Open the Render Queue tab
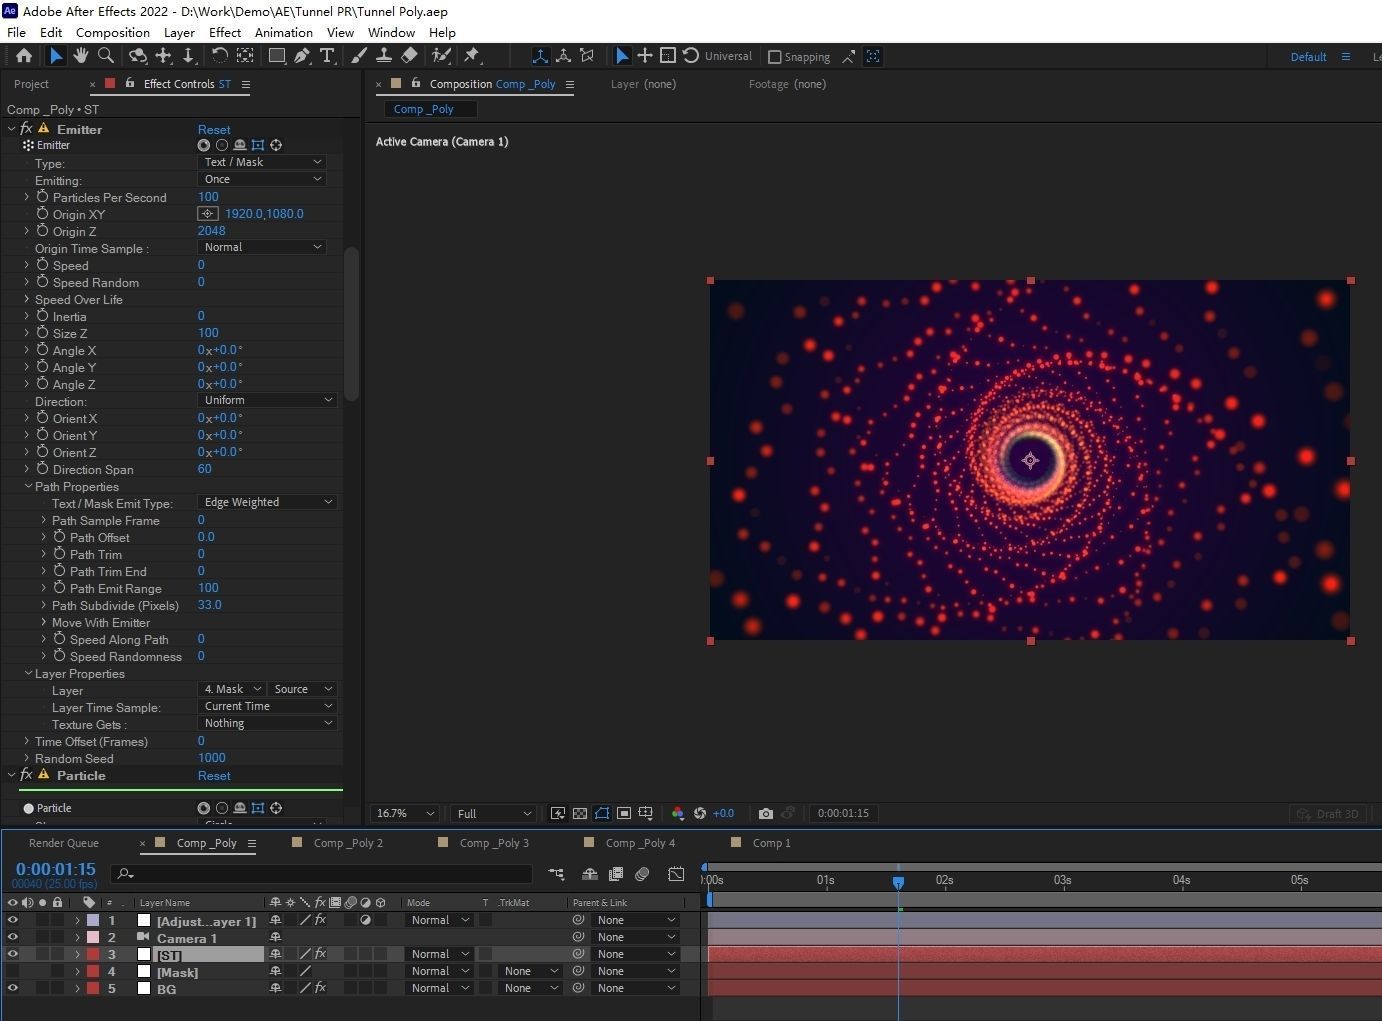1382x1021 pixels. (64, 843)
